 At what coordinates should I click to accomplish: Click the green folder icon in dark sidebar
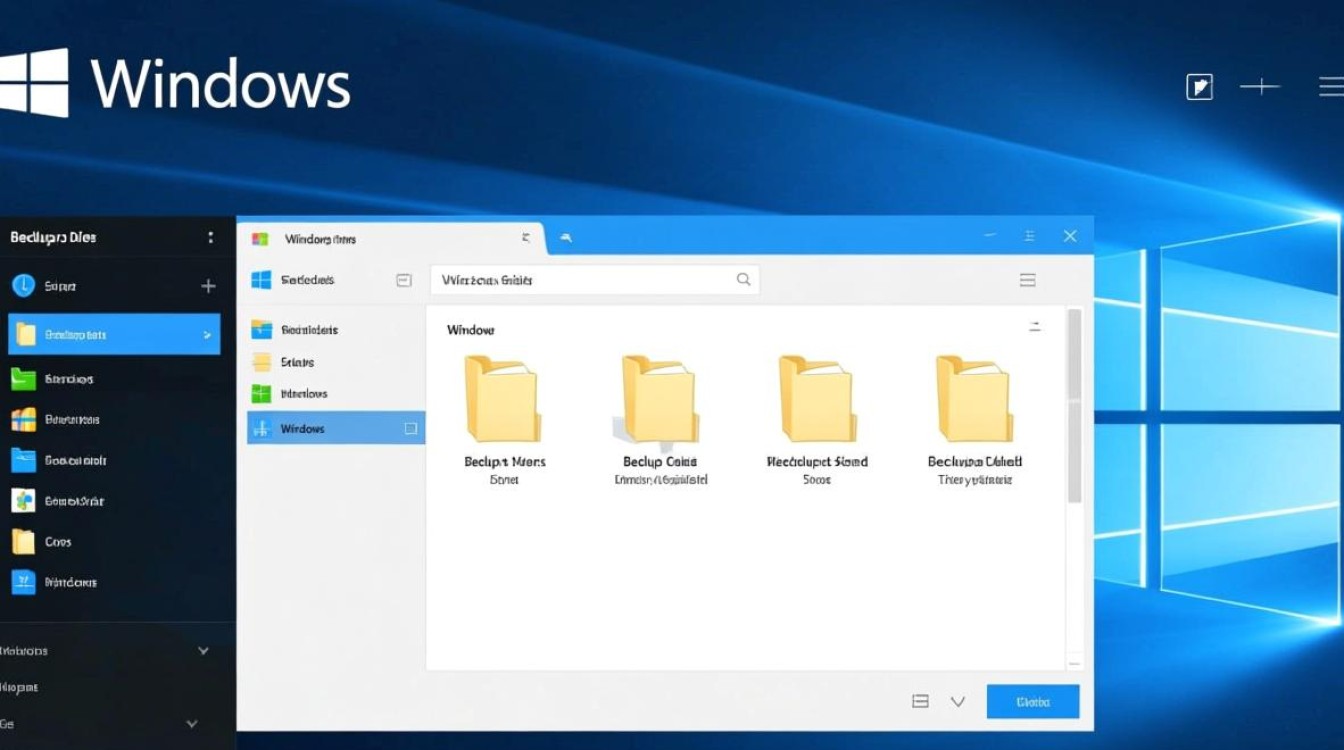pyautogui.click(x=23, y=379)
